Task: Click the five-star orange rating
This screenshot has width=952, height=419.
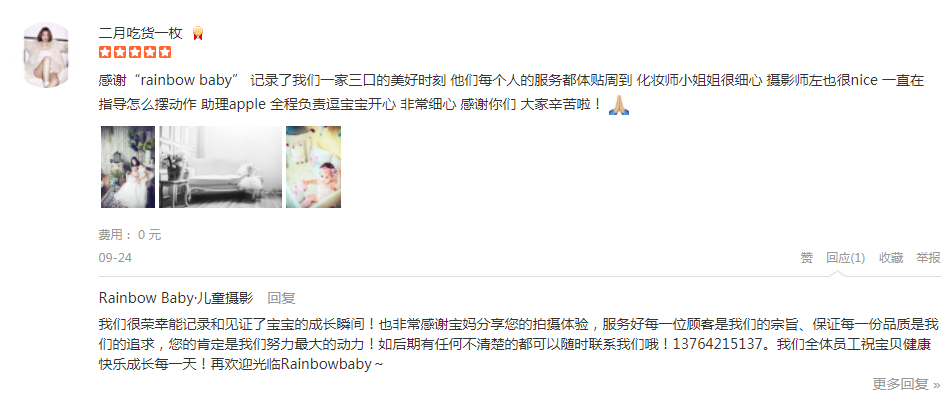Action: coord(135,52)
